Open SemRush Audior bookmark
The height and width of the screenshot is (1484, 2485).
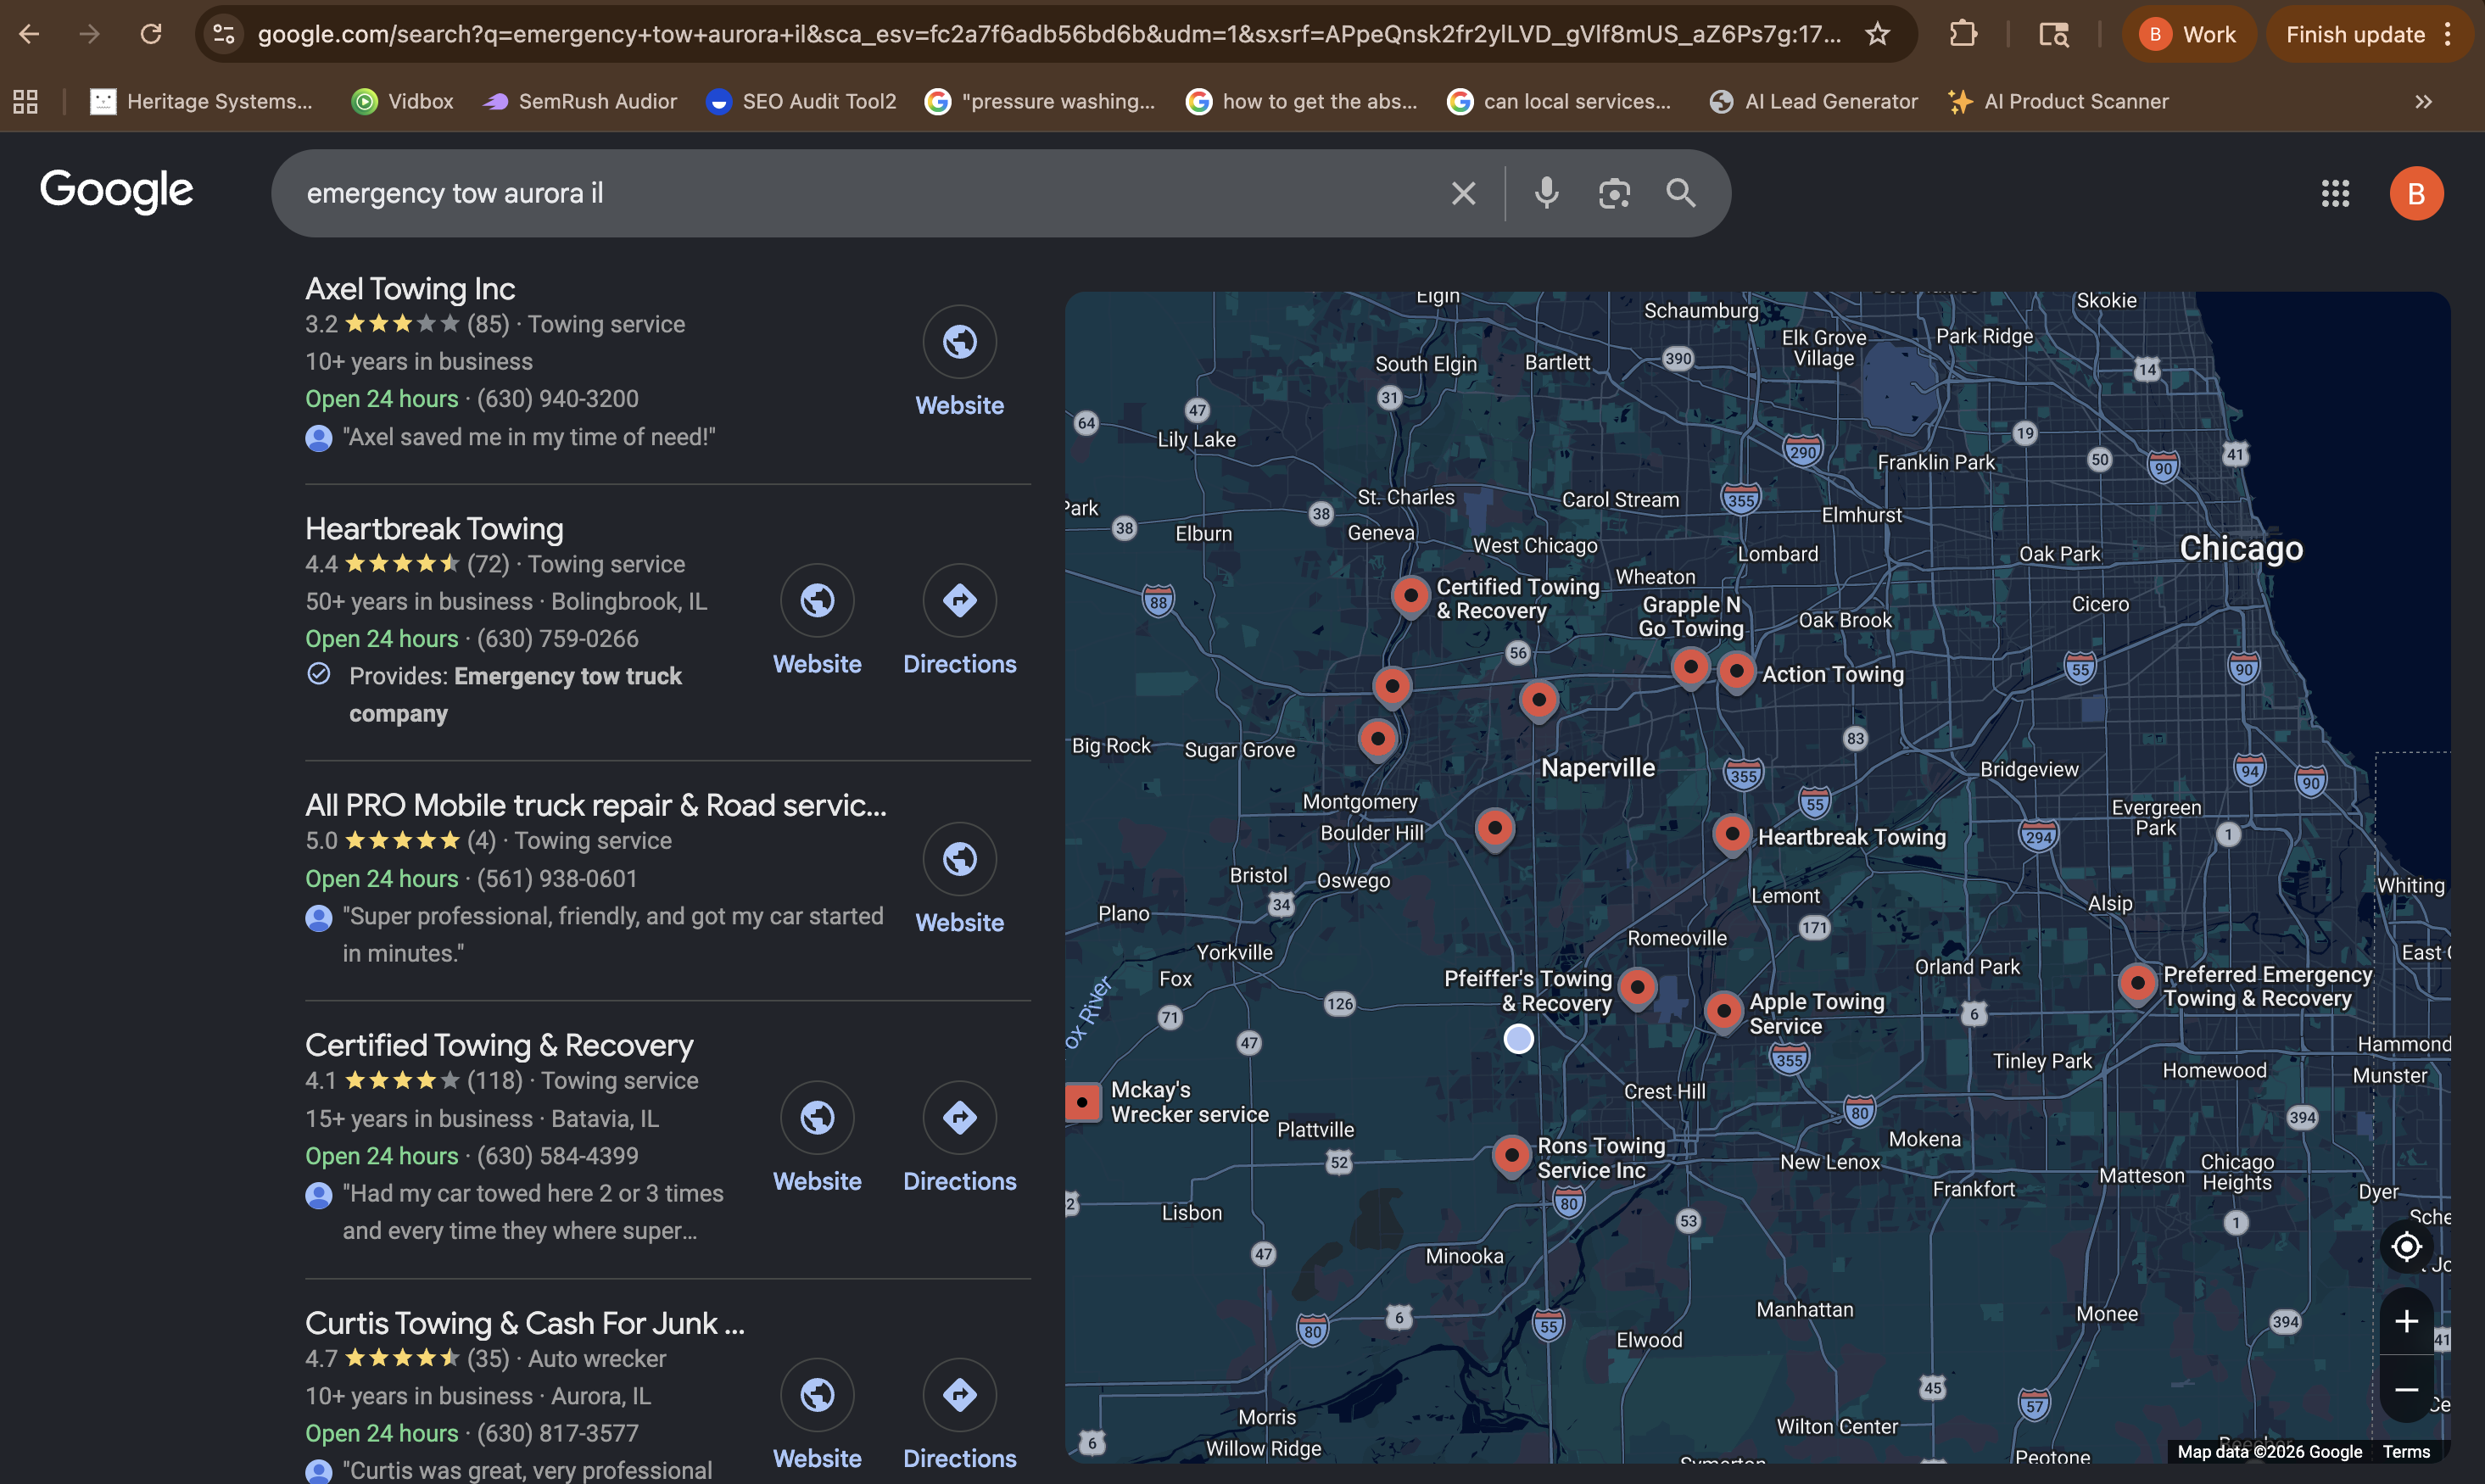(x=580, y=101)
